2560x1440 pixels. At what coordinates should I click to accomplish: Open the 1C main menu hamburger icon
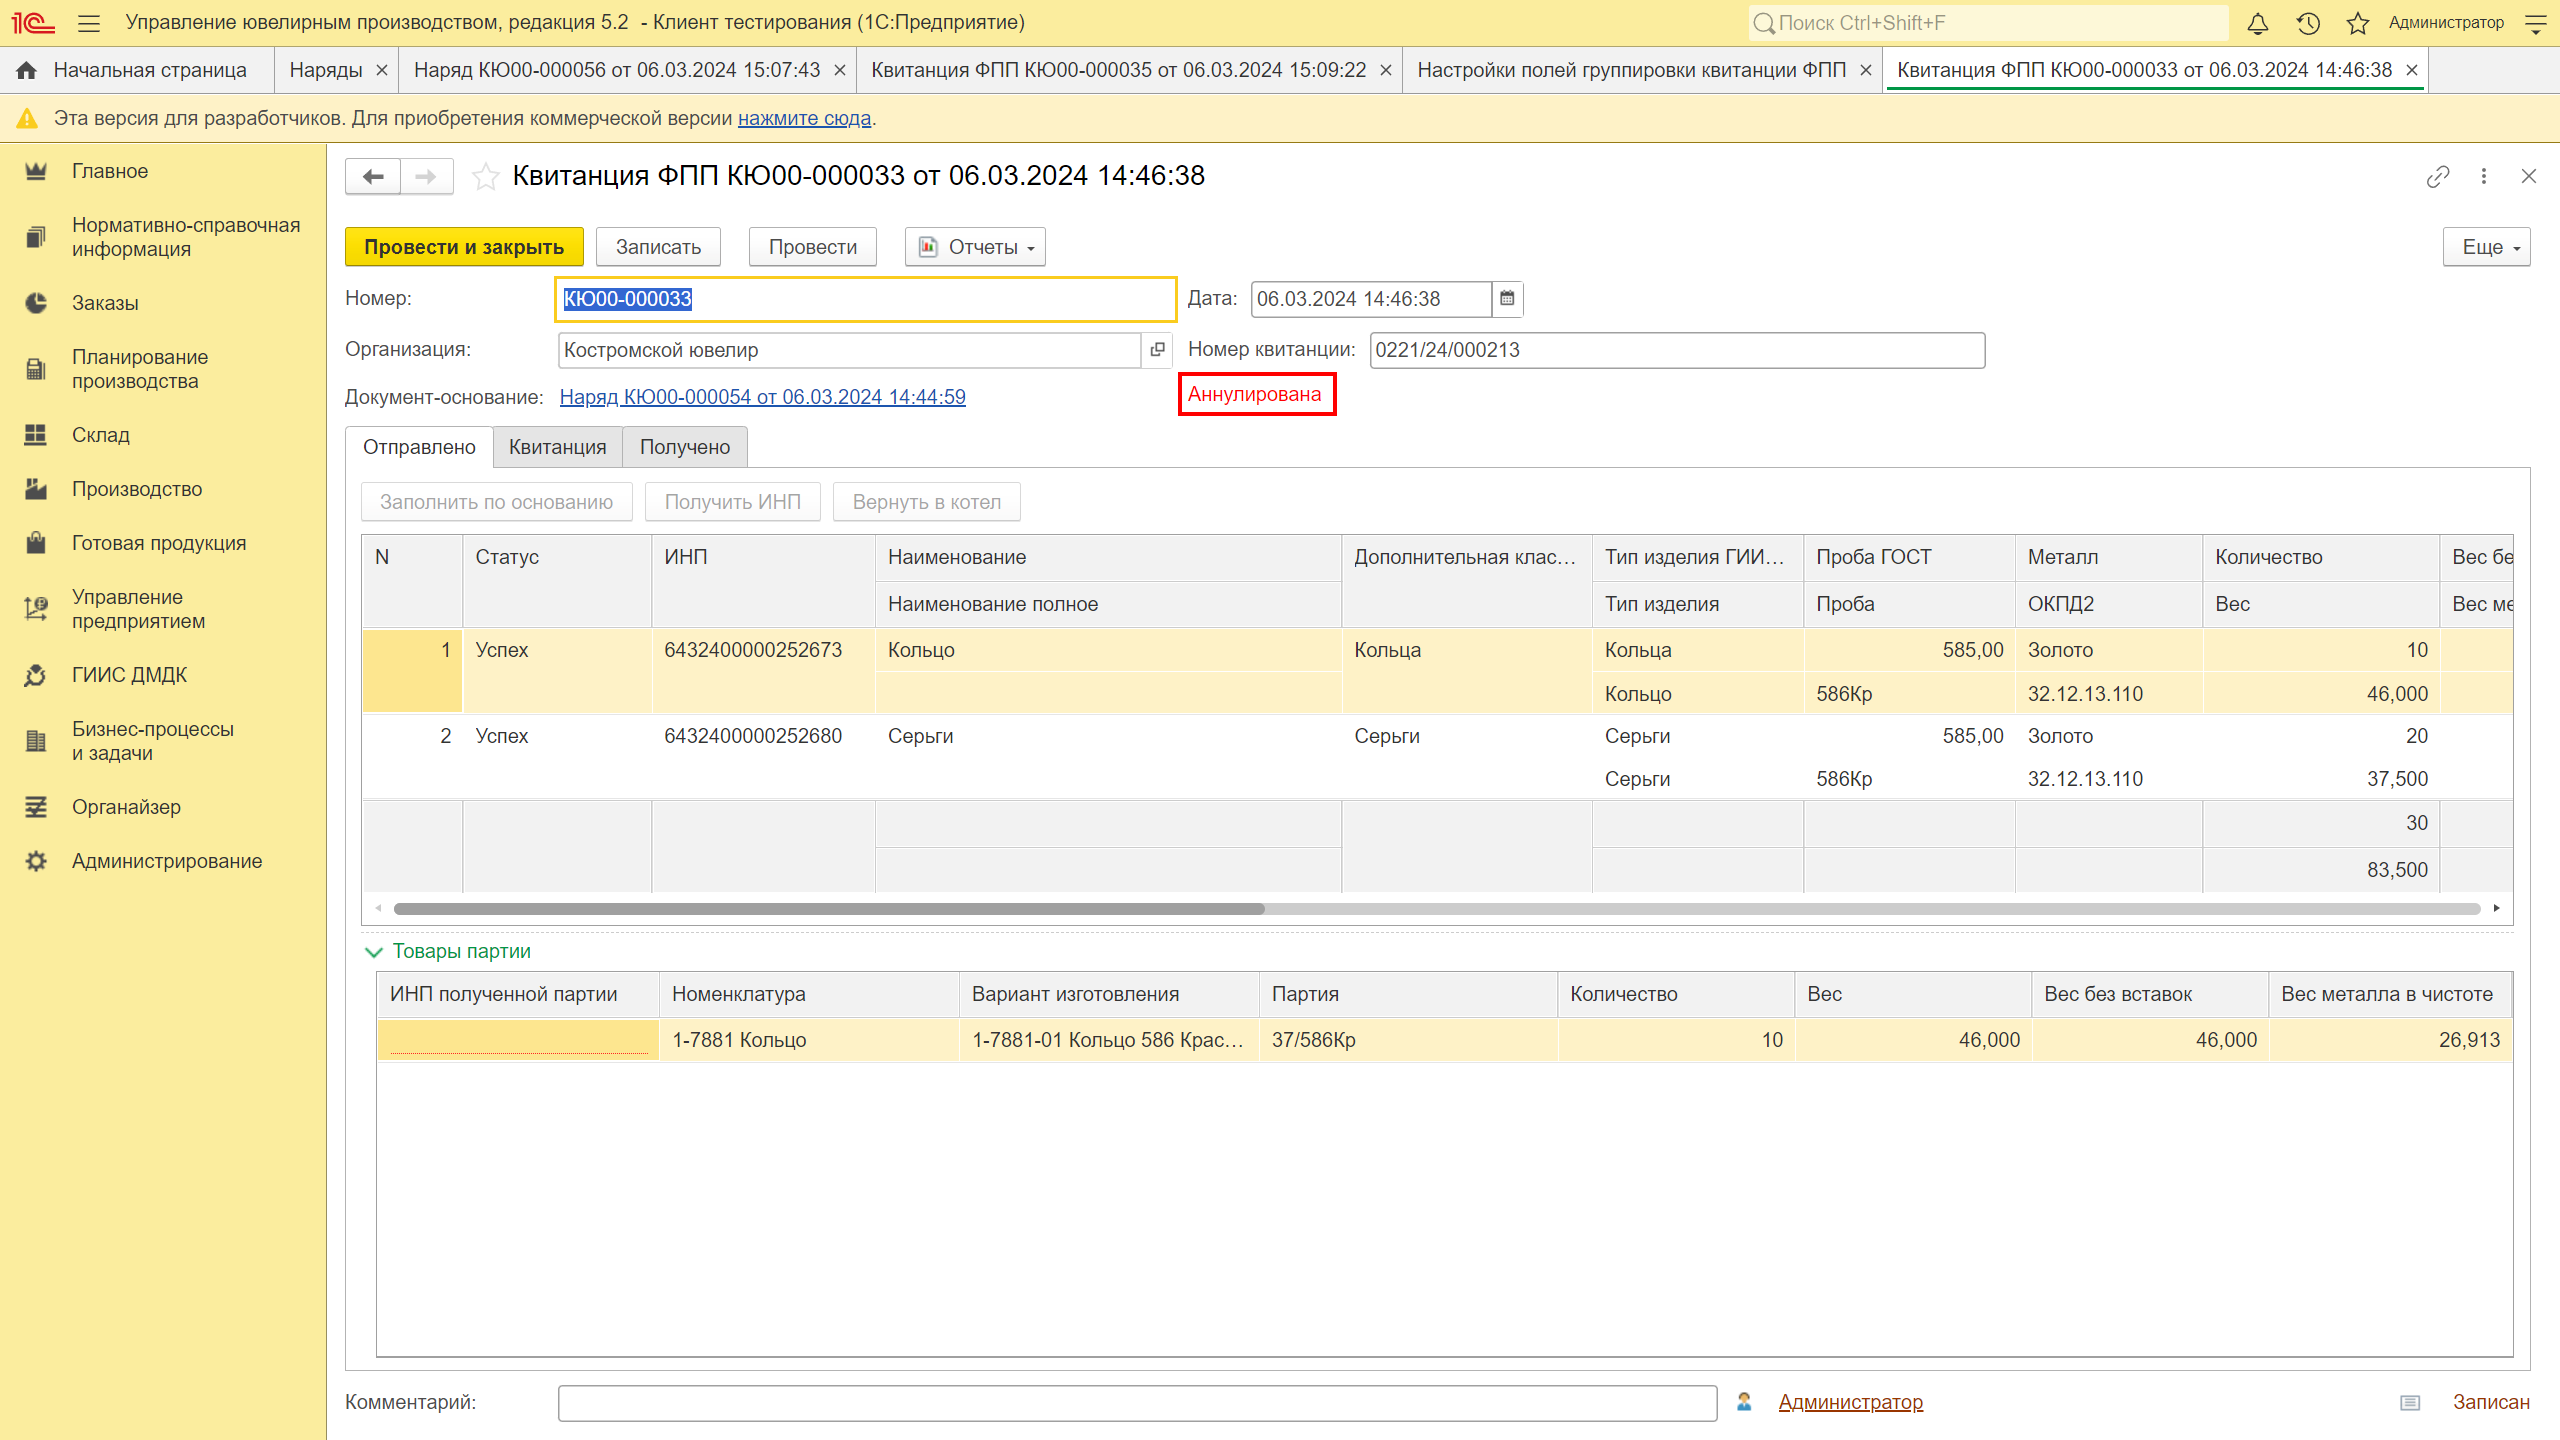point(89,23)
